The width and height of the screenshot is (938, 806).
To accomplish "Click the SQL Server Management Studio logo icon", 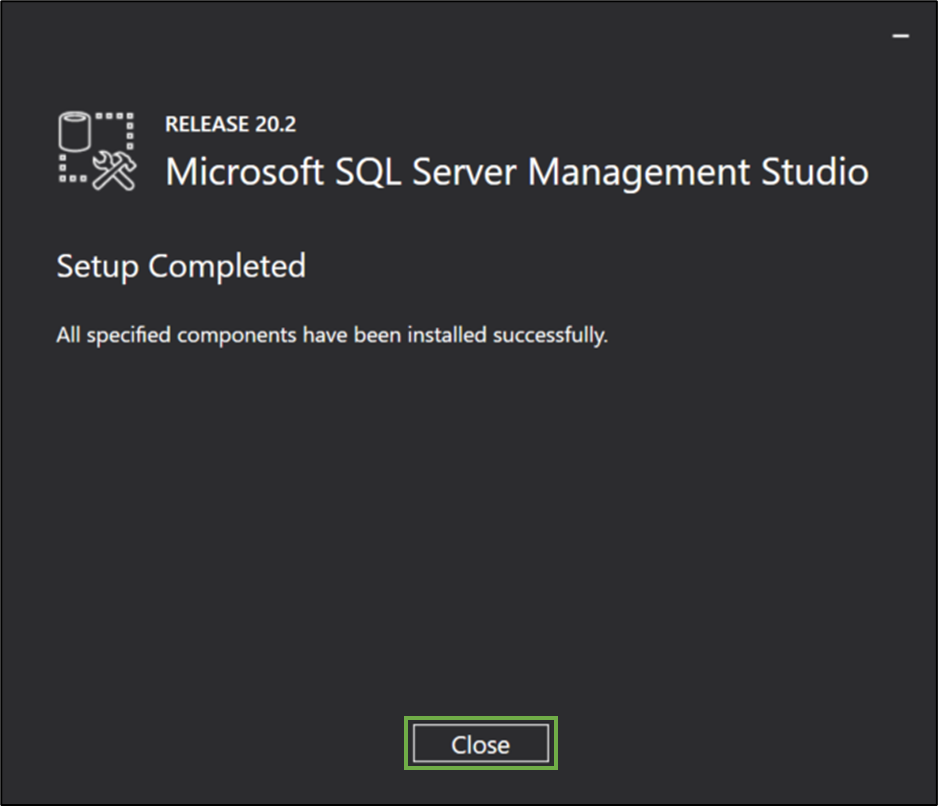I will pos(97,151).
